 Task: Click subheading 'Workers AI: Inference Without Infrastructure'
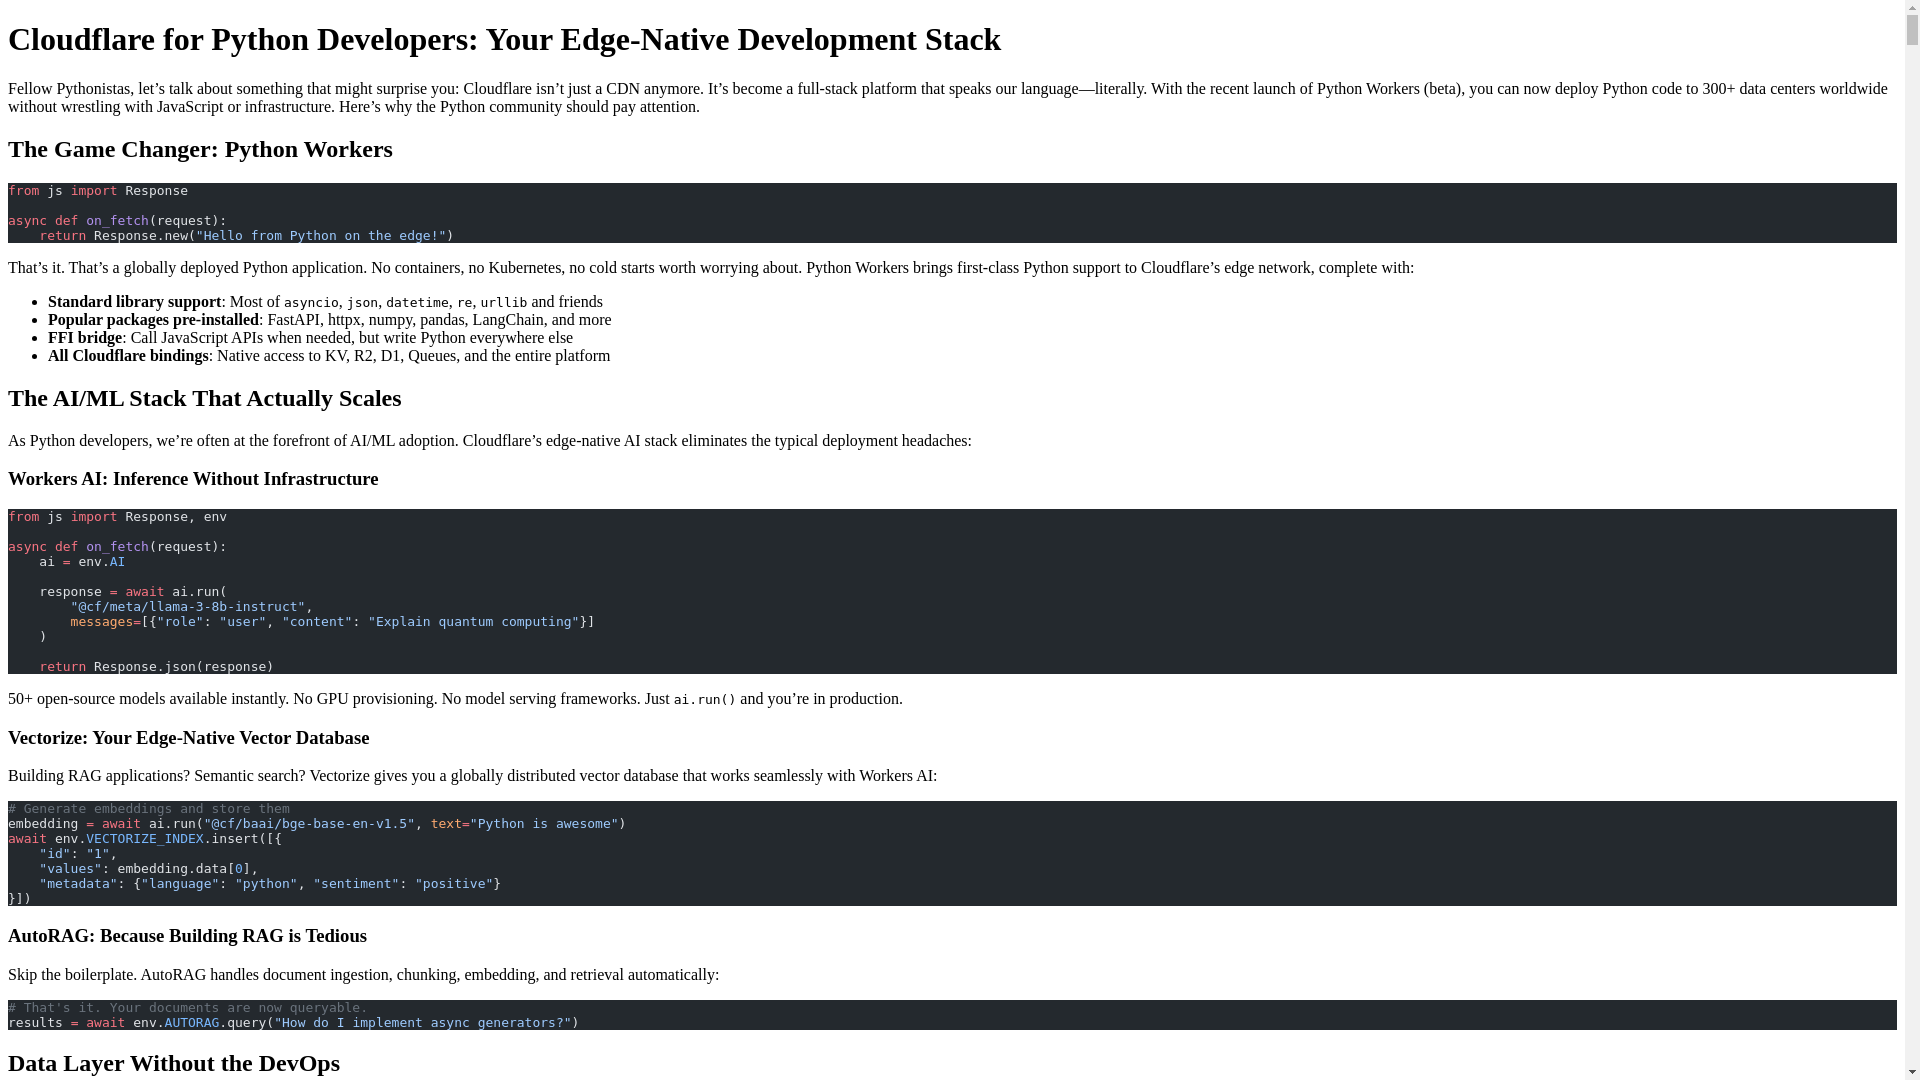click(193, 479)
